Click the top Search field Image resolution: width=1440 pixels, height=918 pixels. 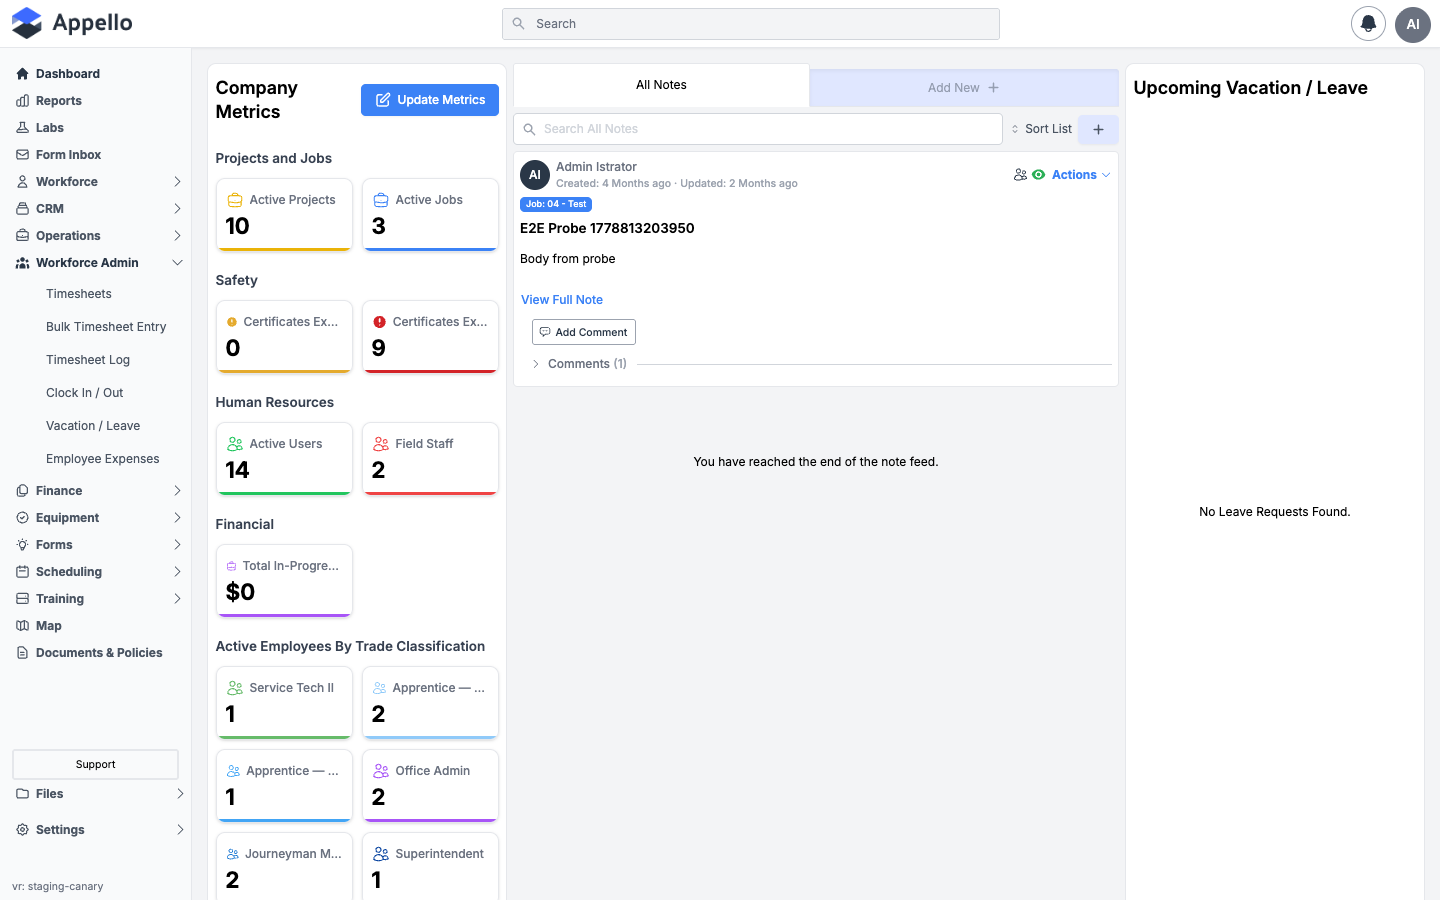pyautogui.click(x=751, y=24)
